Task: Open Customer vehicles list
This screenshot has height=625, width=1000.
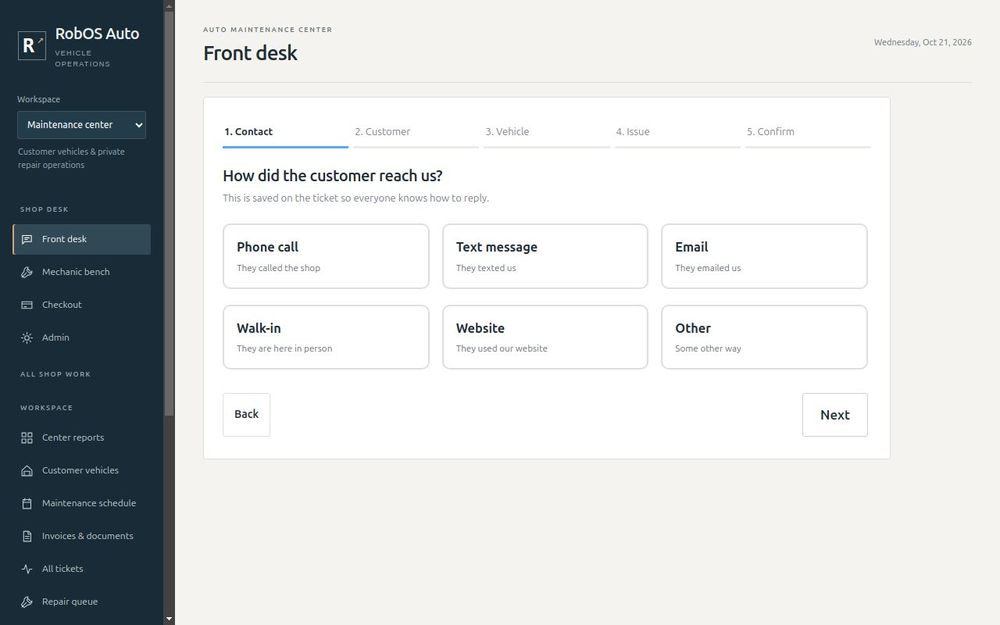Action: (x=82, y=471)
